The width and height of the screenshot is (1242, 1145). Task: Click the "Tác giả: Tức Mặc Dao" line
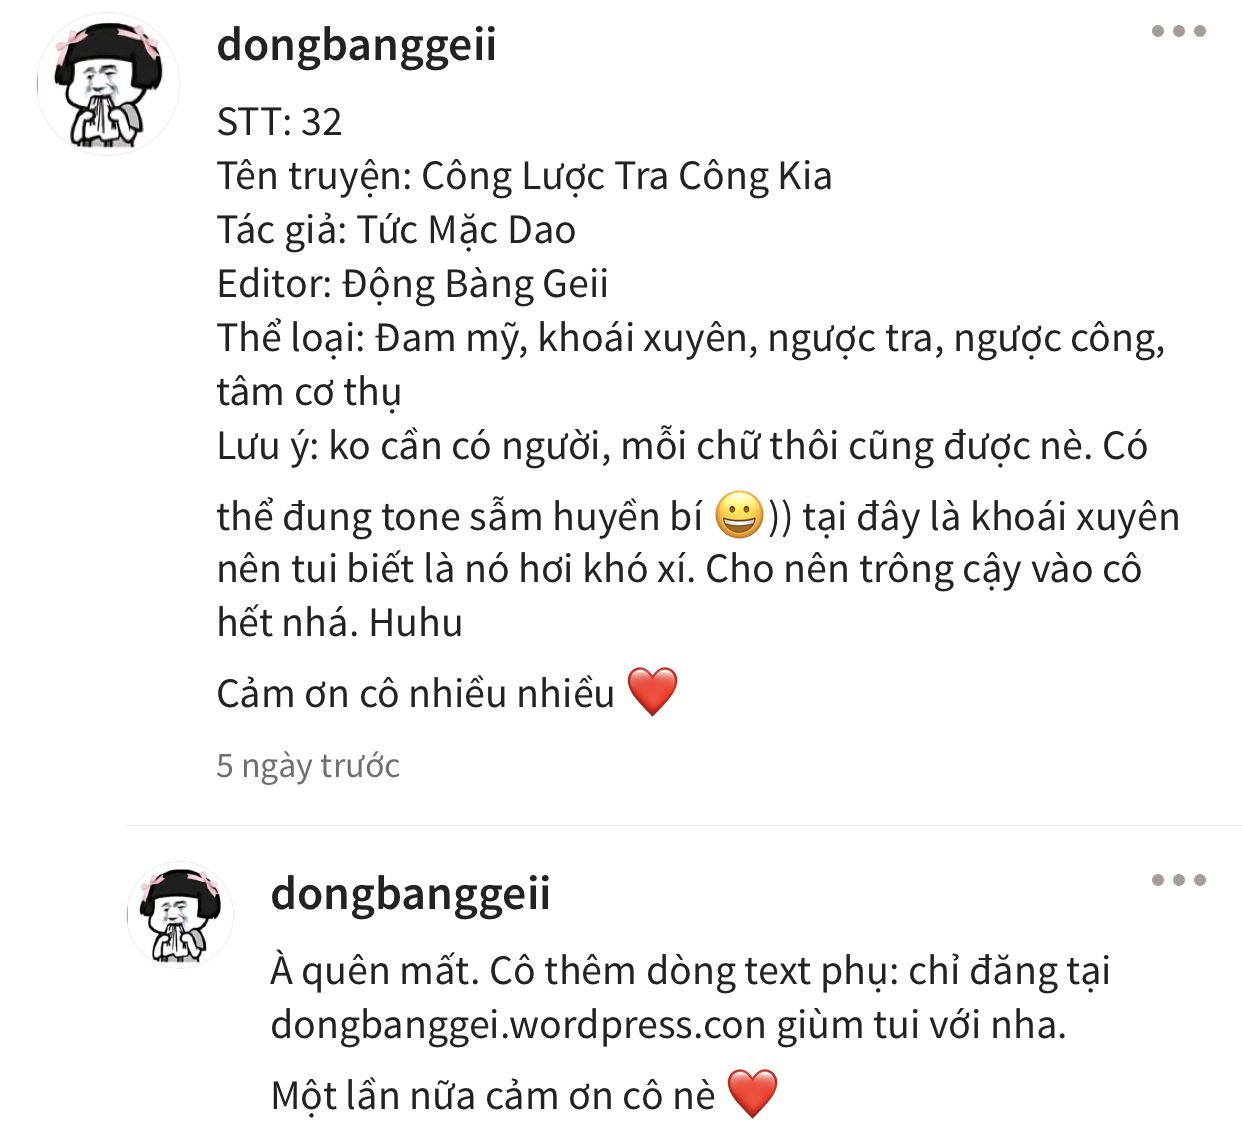(x=396, y=231)
